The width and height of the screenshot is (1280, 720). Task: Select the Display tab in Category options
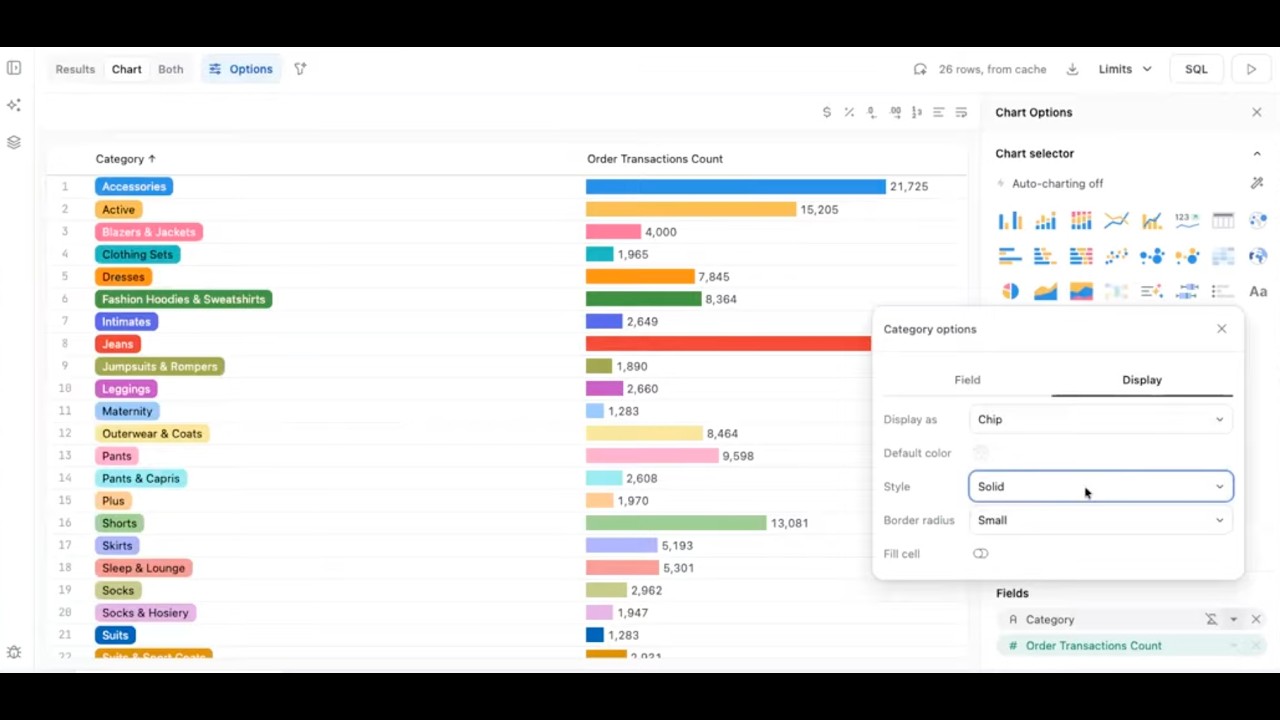[x=1142, y=380]
